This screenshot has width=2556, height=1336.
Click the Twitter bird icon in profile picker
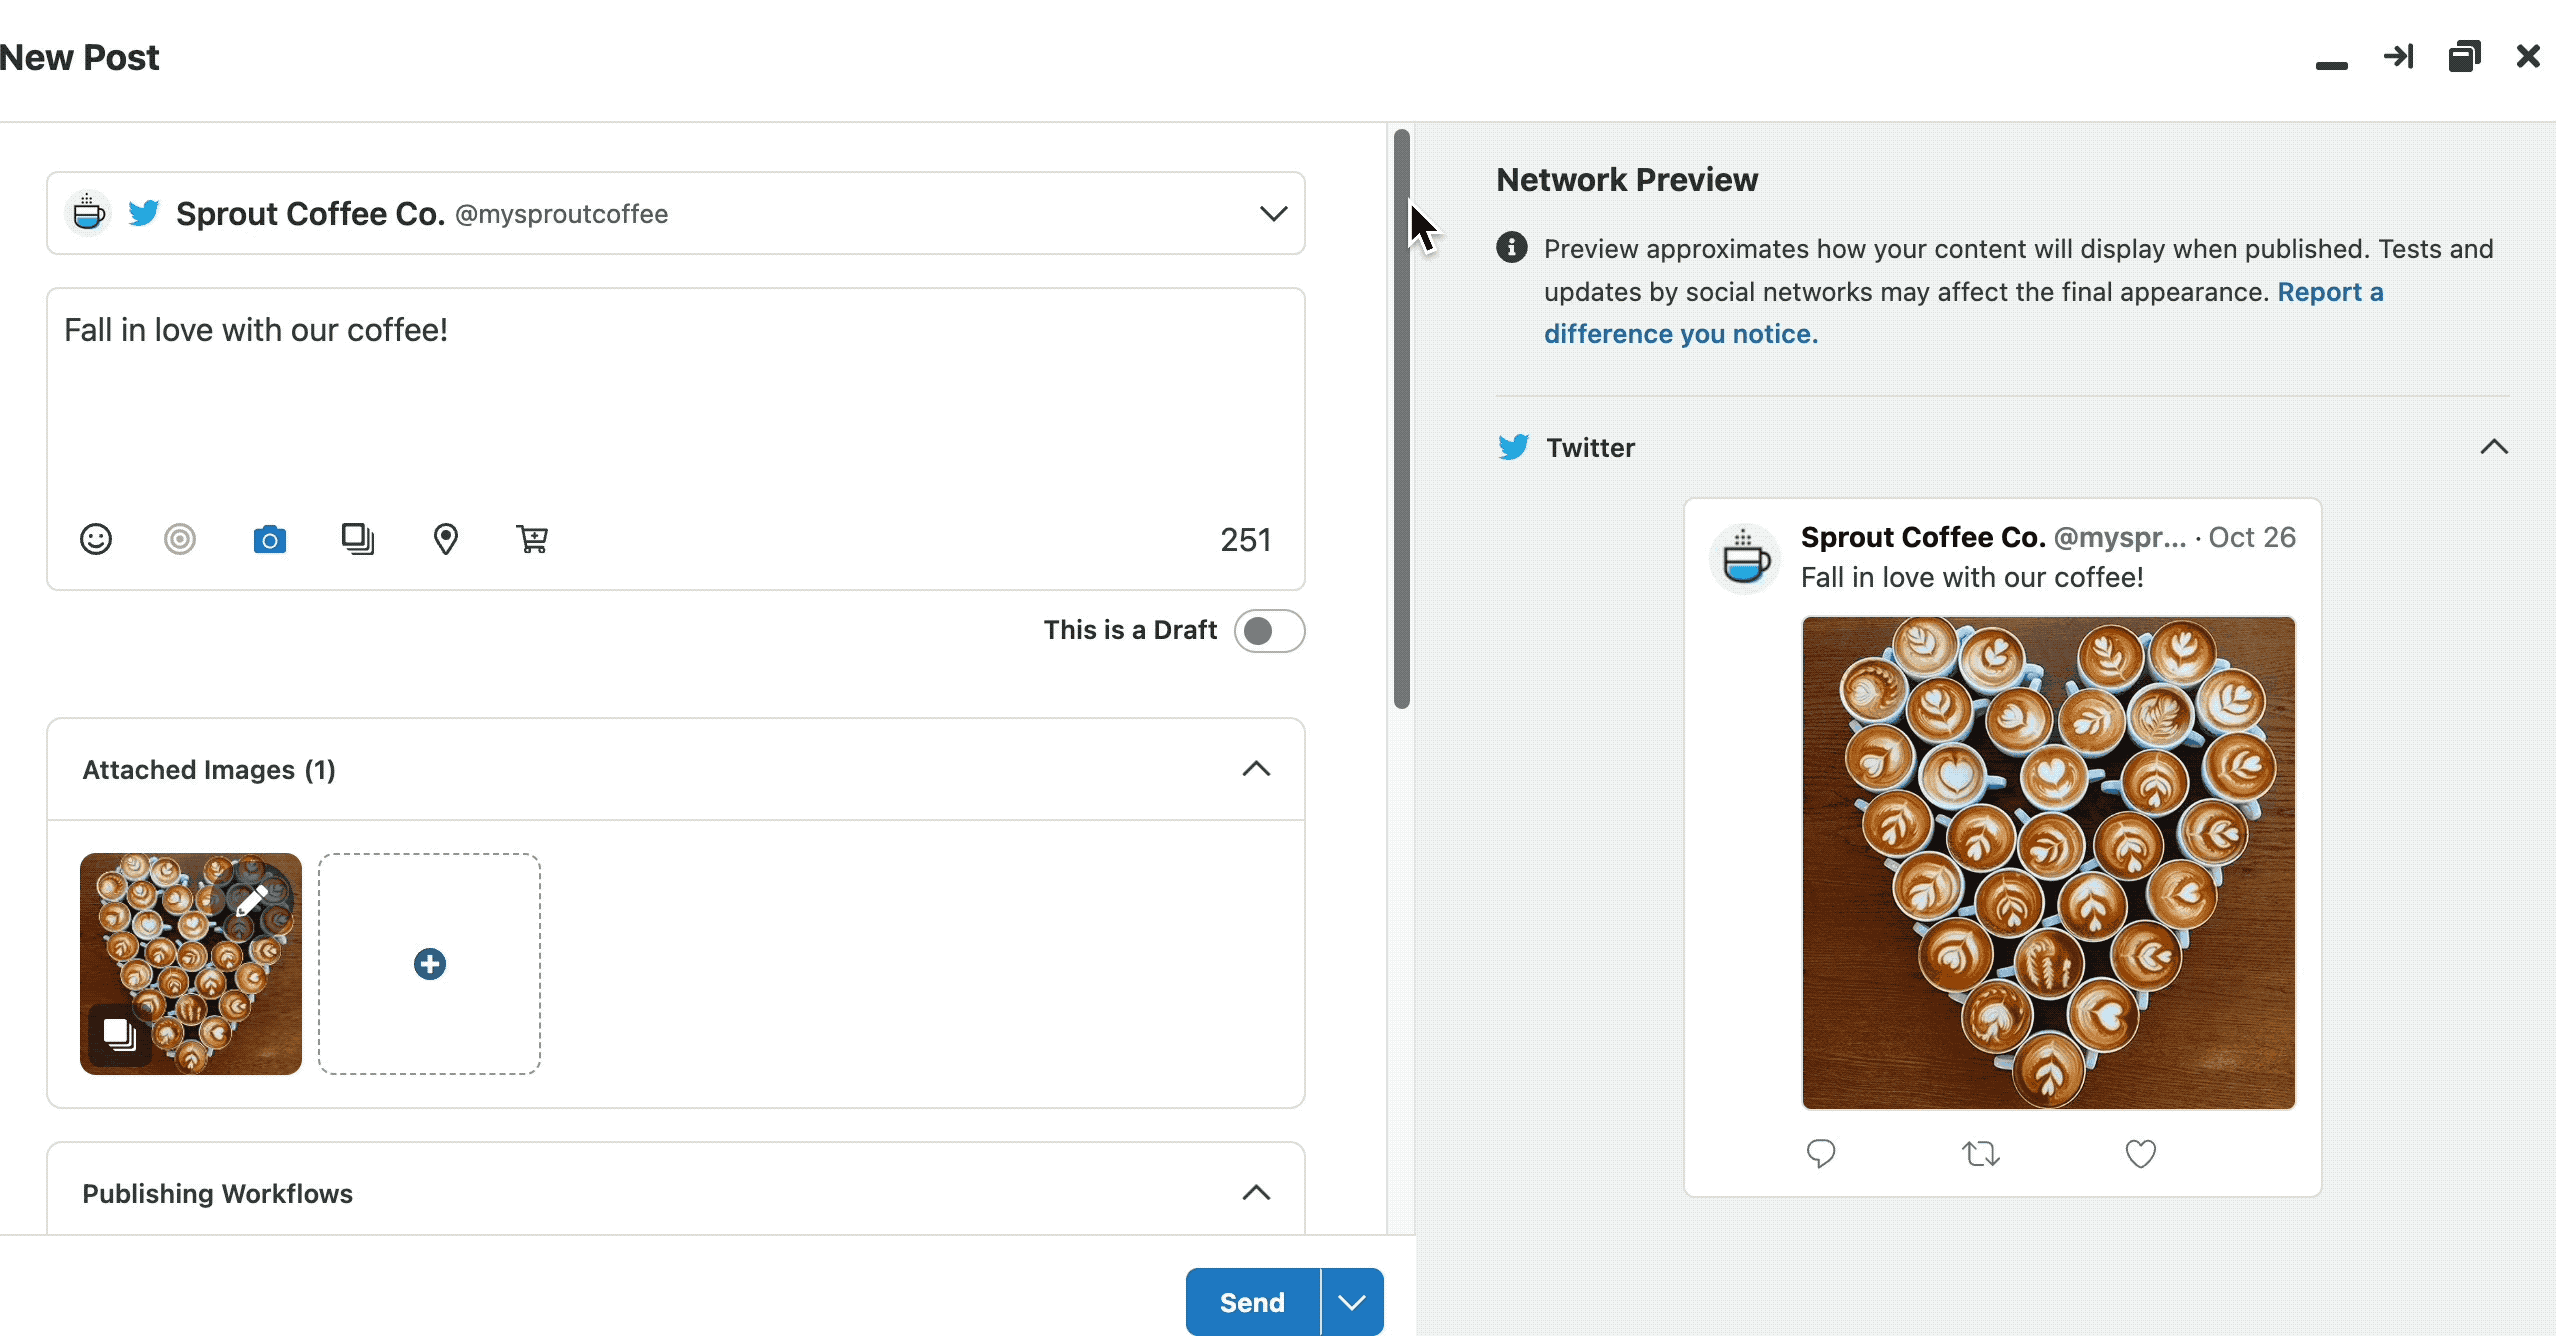[144, 213]
